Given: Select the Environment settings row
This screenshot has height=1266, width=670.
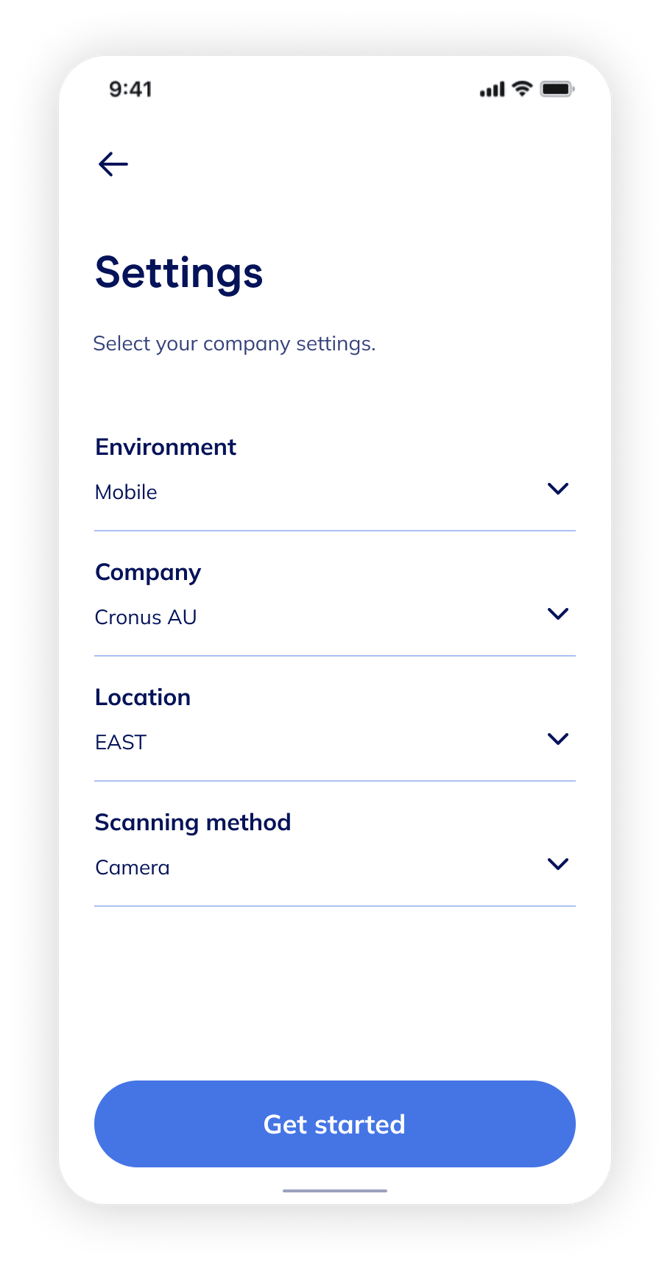Looking at the screenshot, I should point(335,470).
